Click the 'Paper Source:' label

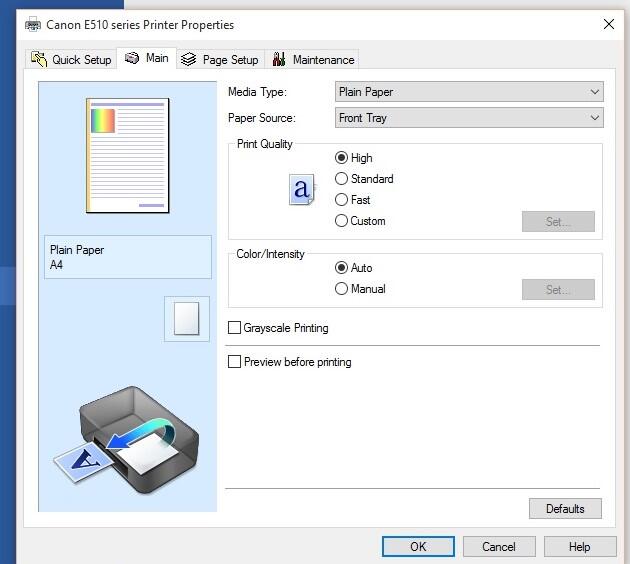(262, 118)
